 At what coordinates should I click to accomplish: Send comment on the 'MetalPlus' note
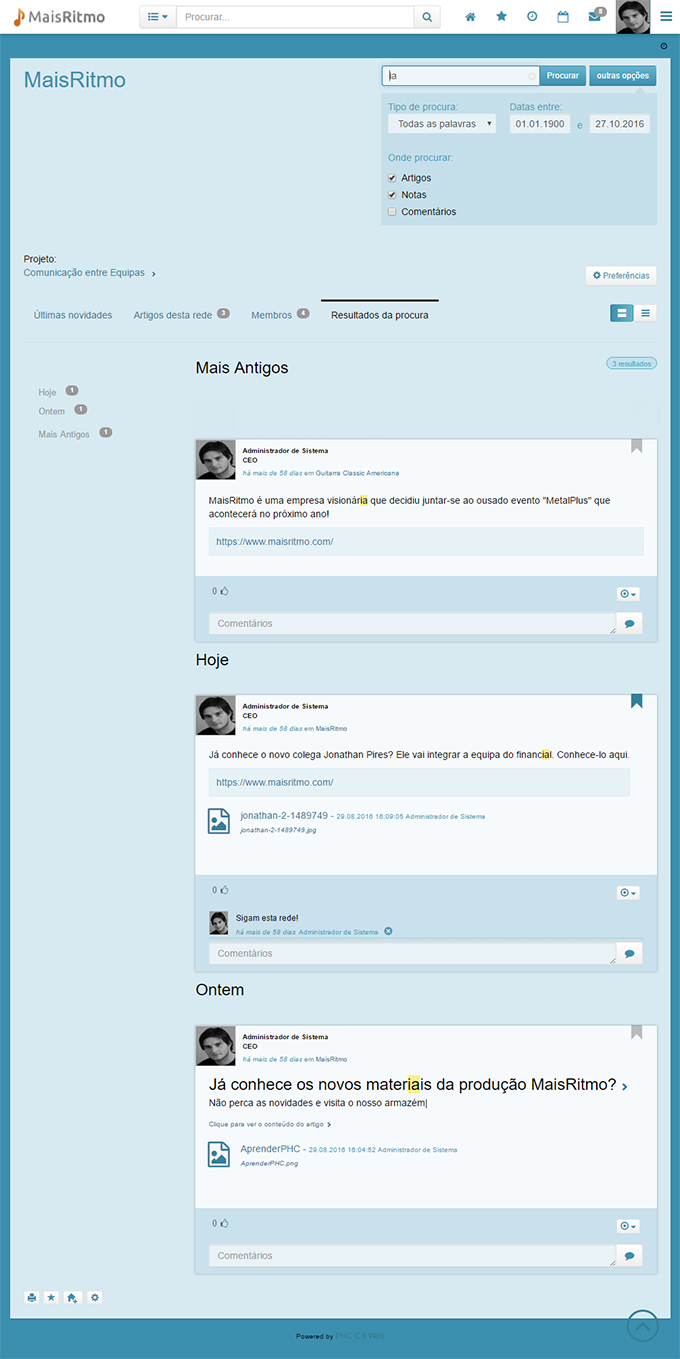click(629, 623)
